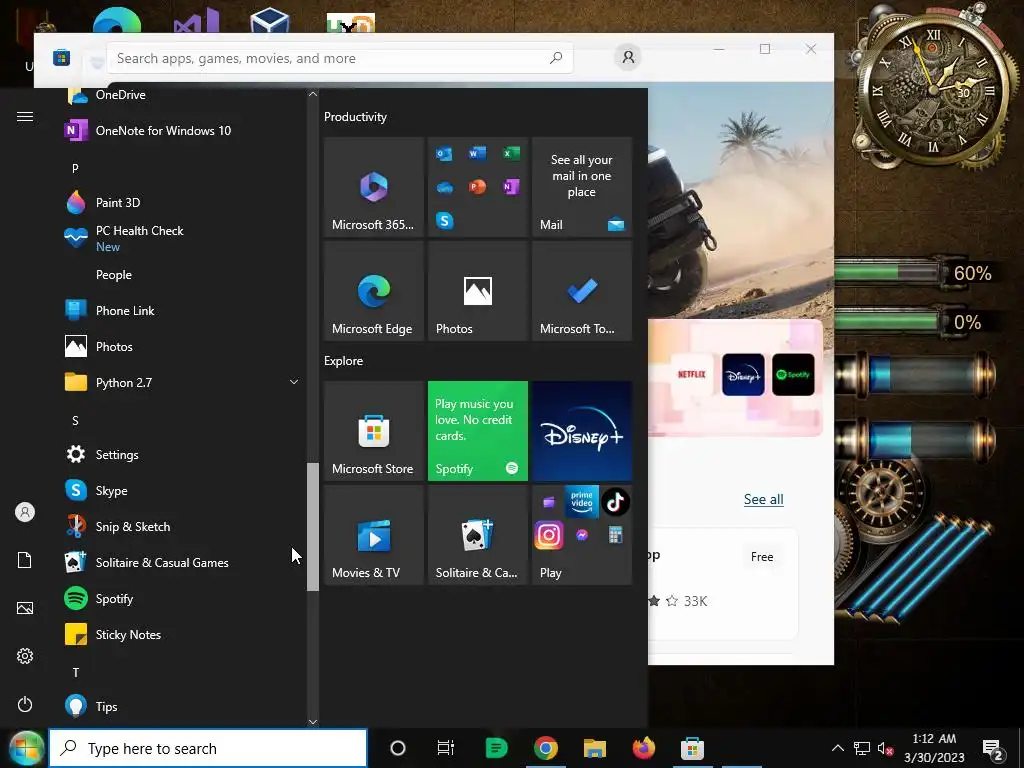Click the taskbar search box

(x=208, y=748)
